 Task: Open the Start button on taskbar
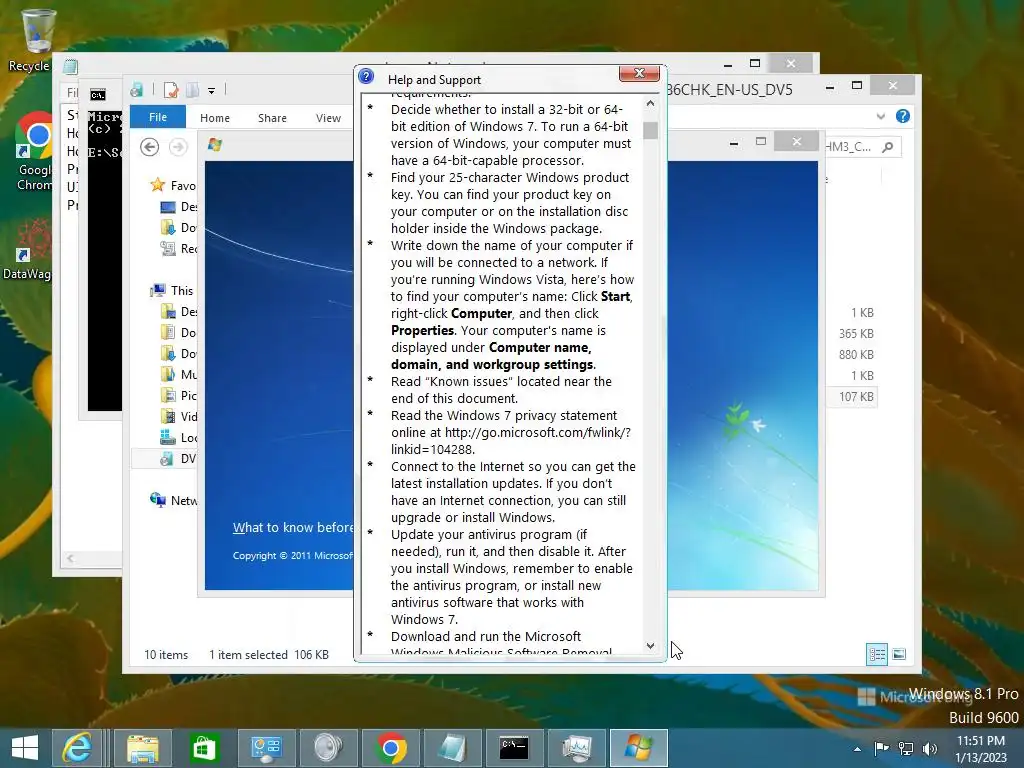point(25,748)
